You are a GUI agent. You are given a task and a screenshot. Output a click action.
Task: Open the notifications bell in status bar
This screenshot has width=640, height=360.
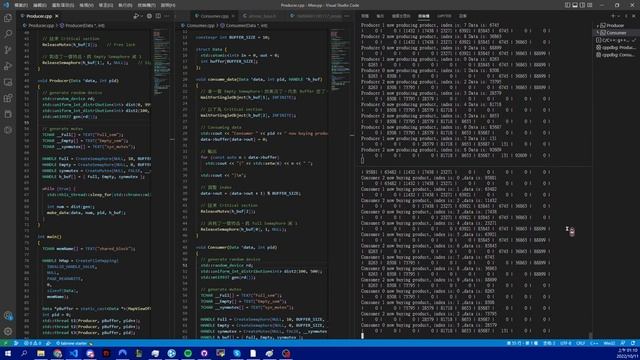(x=633, y=343)
